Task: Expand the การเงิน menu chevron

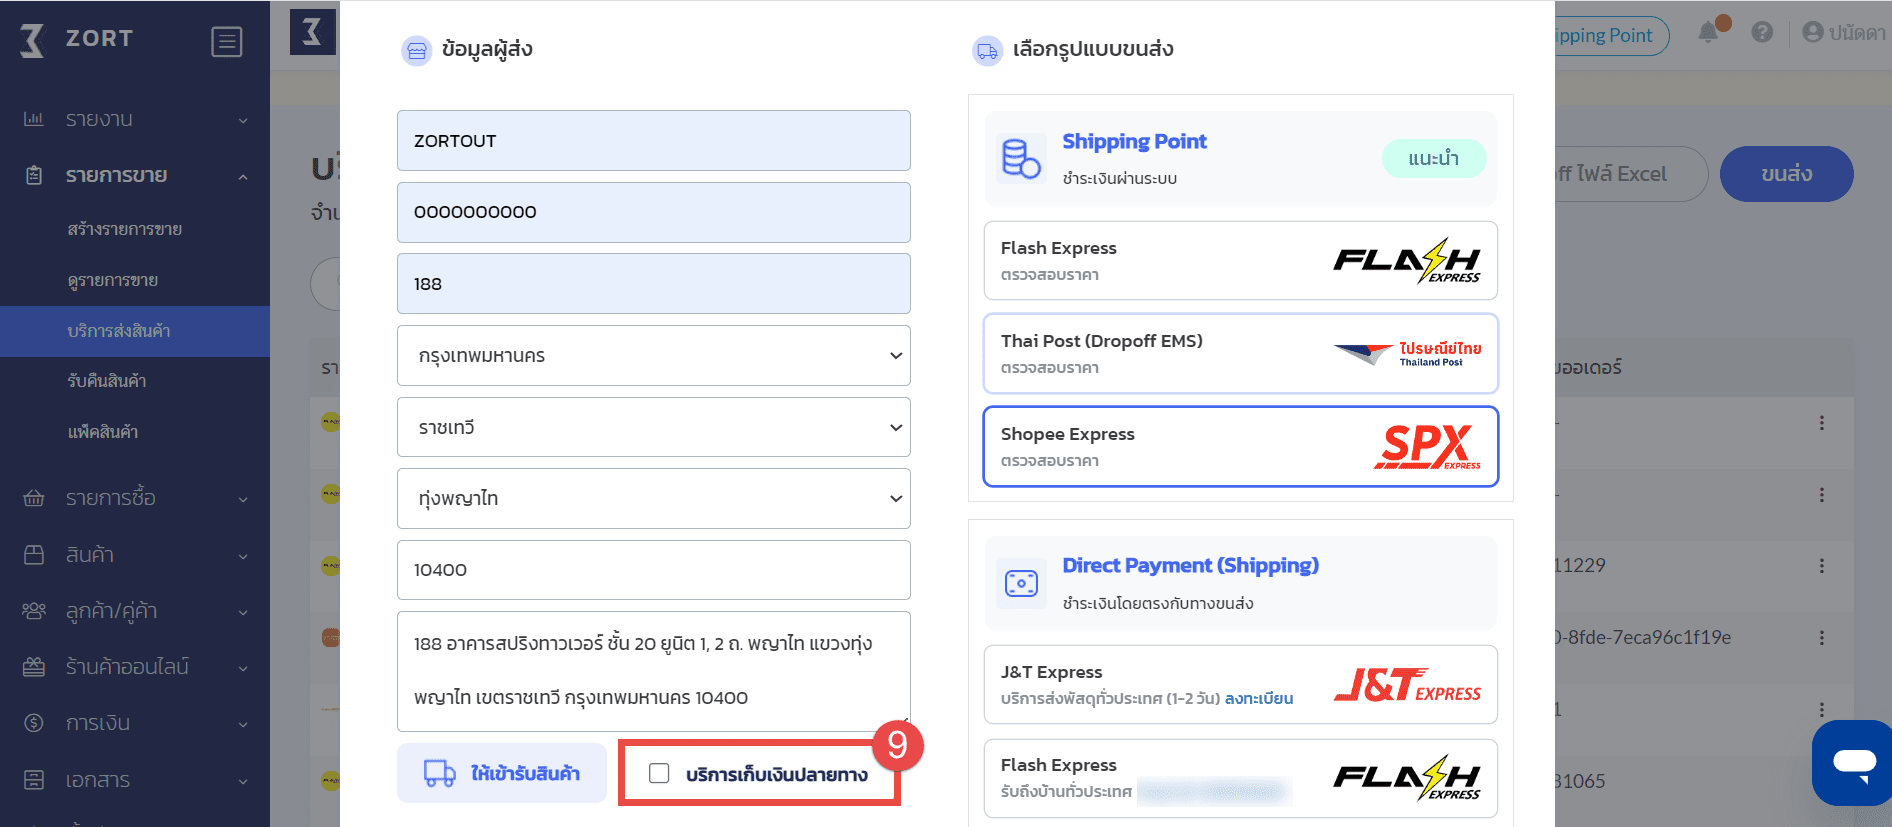Action: (x=243, y=723)
